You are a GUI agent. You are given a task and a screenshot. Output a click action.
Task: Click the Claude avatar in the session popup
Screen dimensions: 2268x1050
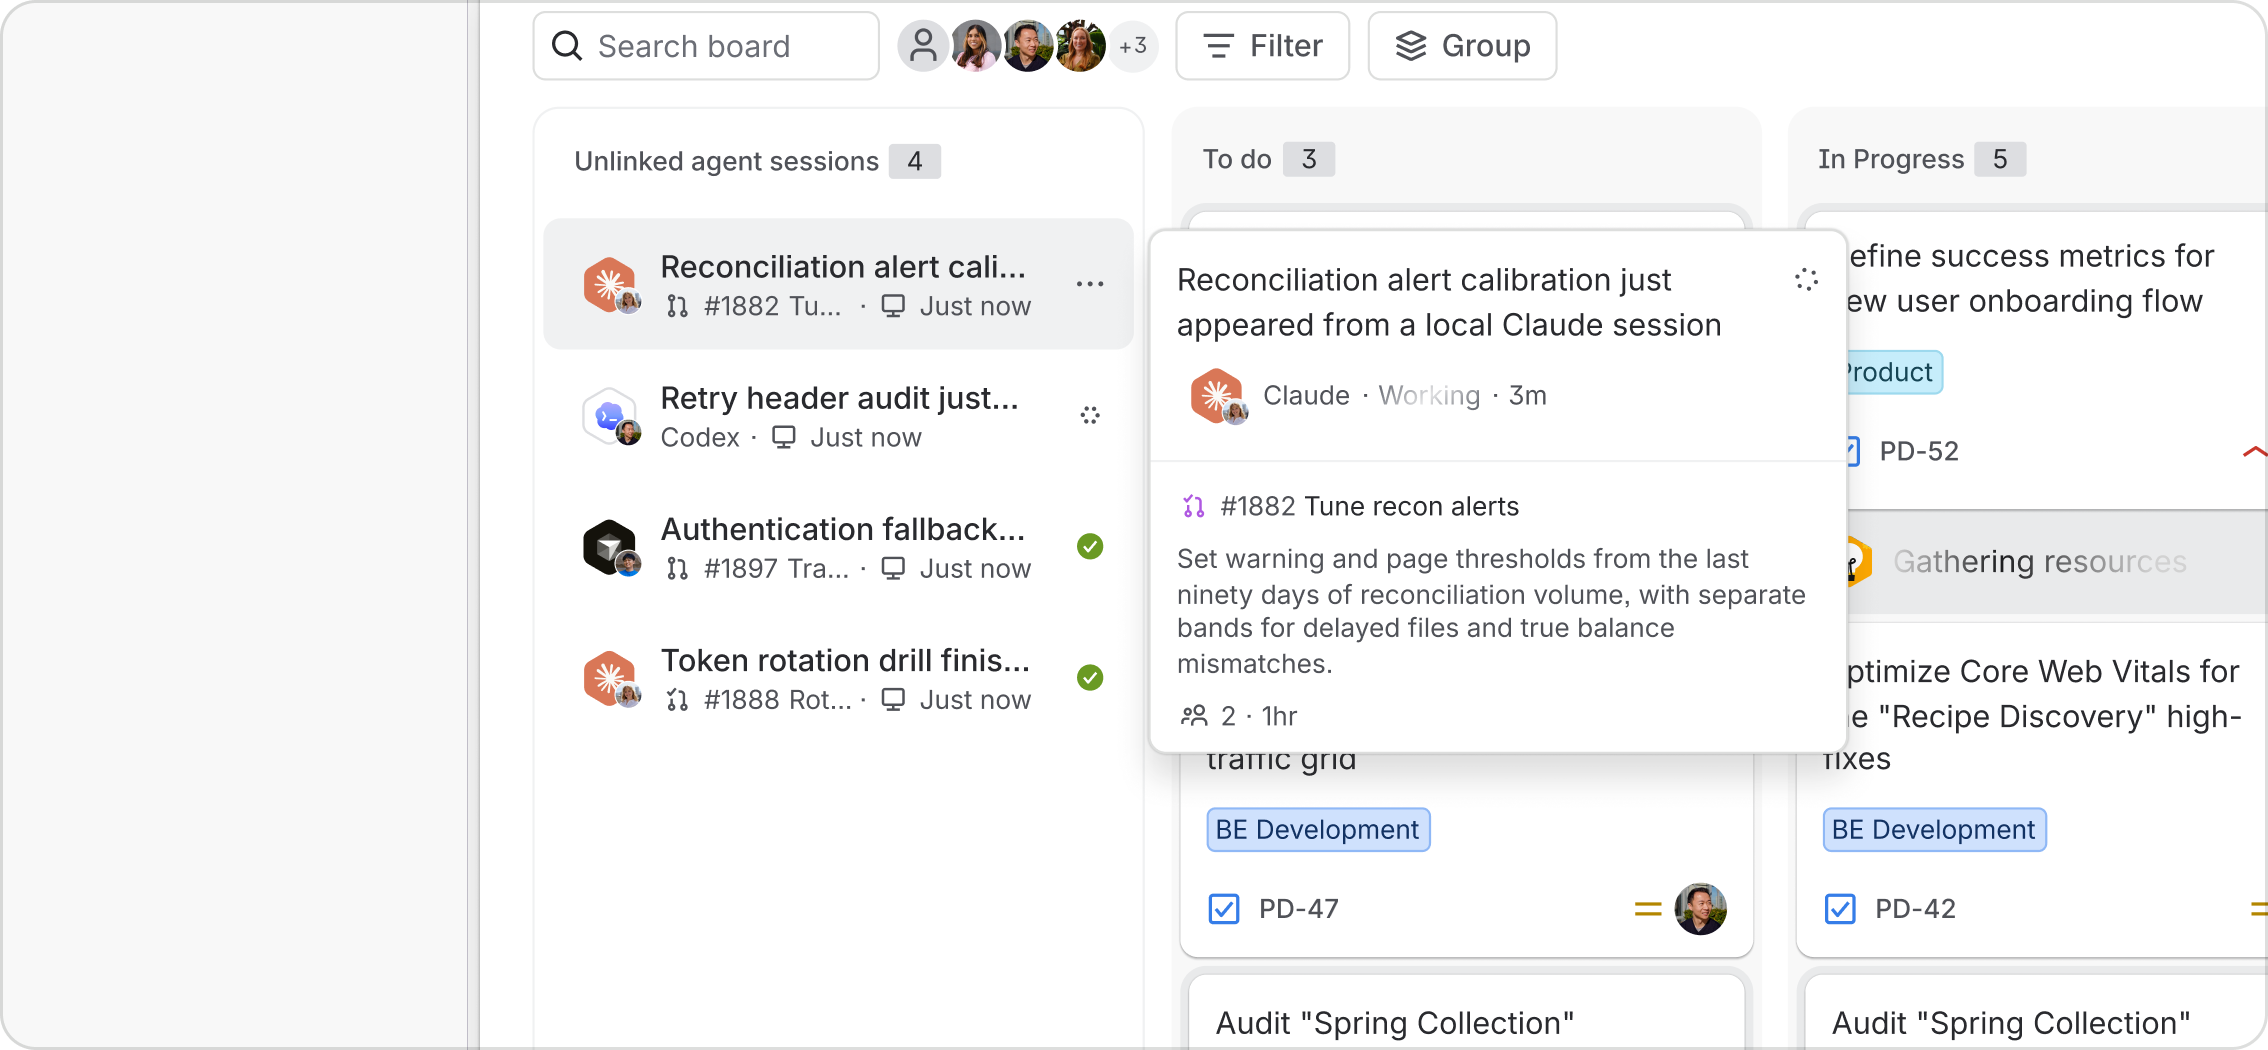pyautogui.click(x=1218, y=396)
